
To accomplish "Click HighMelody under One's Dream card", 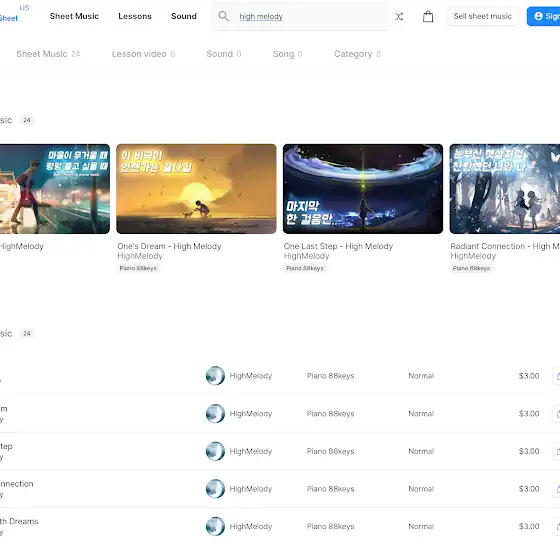I will pos(140,256).
